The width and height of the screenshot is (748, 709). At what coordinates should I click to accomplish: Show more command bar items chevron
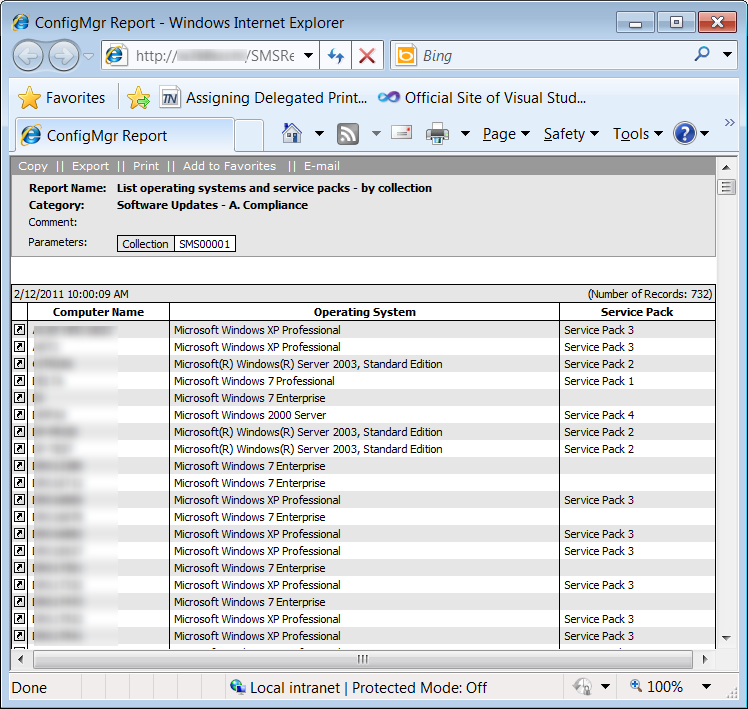click(x=729, y=123)
